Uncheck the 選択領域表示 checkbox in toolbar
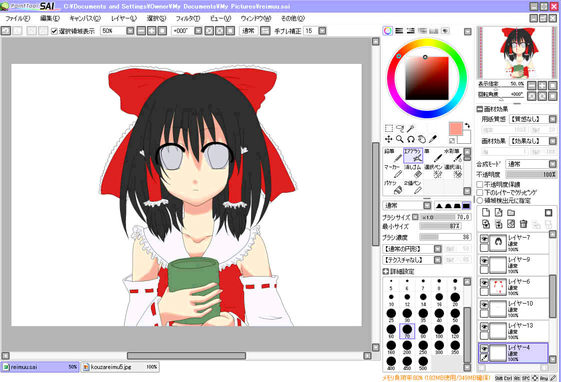This screenshot has height=382, width=561. tap(54, 31)
